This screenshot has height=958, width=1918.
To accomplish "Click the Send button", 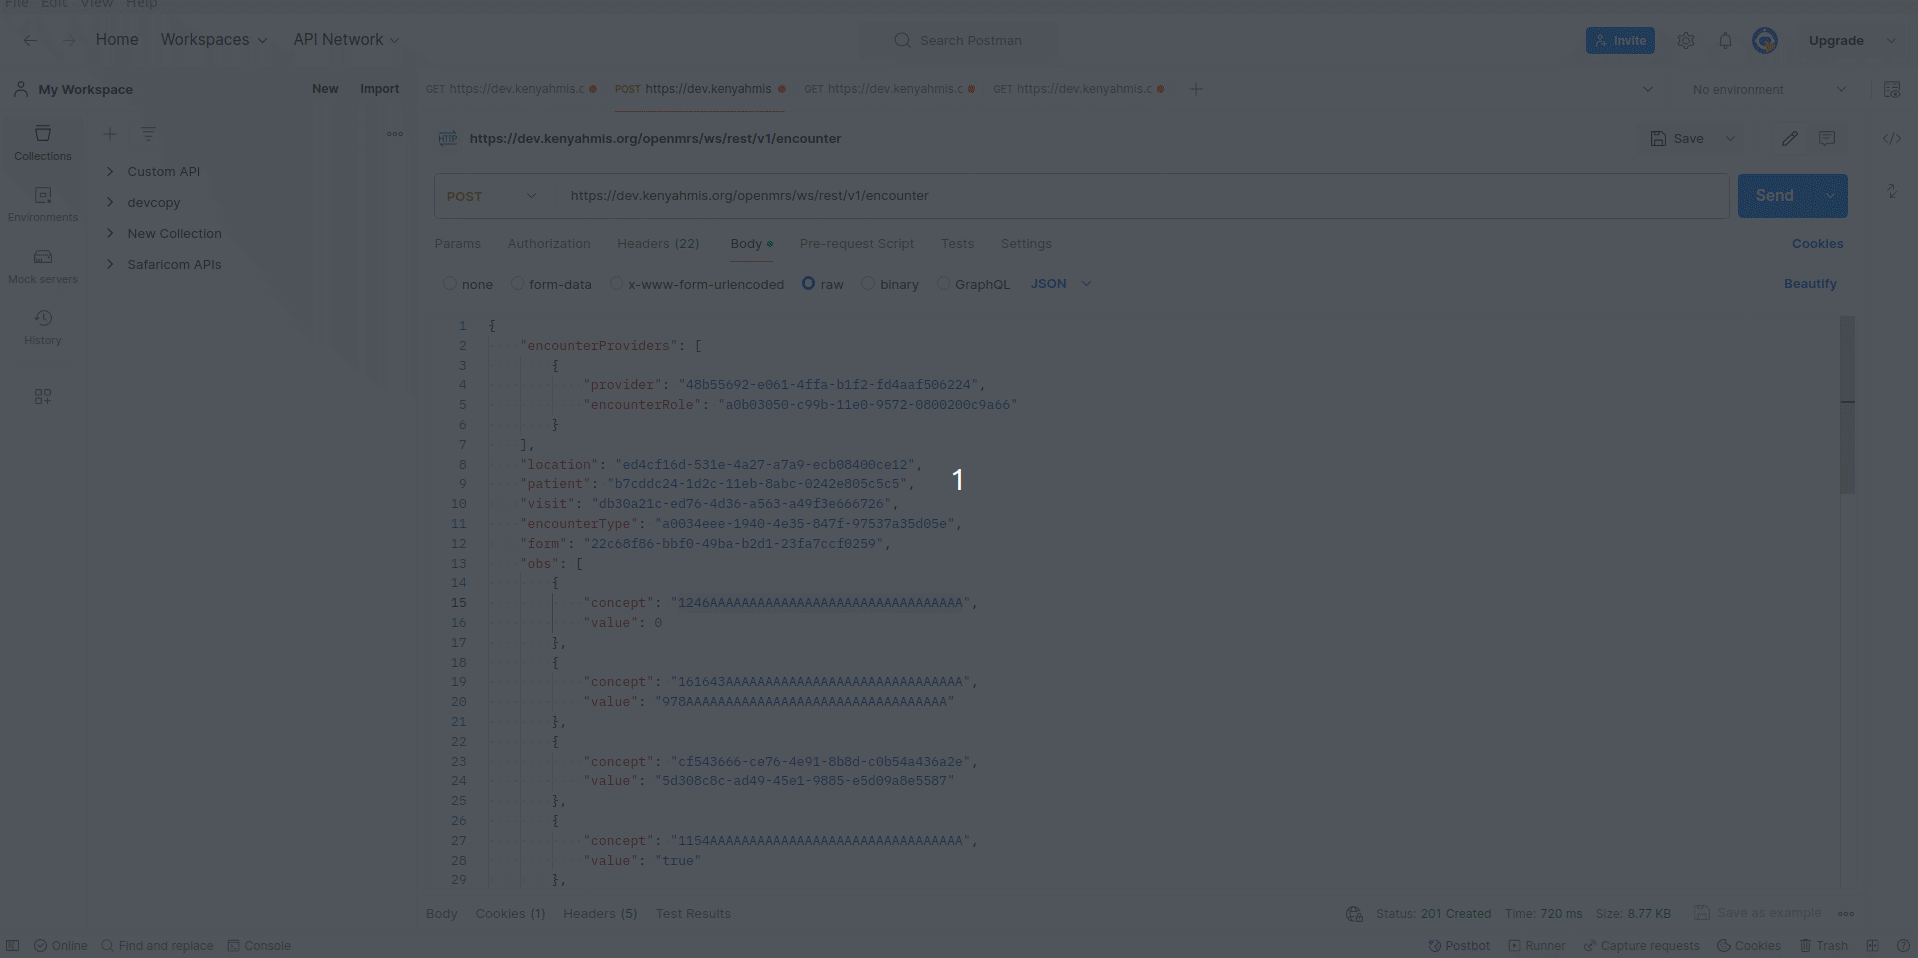I will click(x=1775, y=196).
